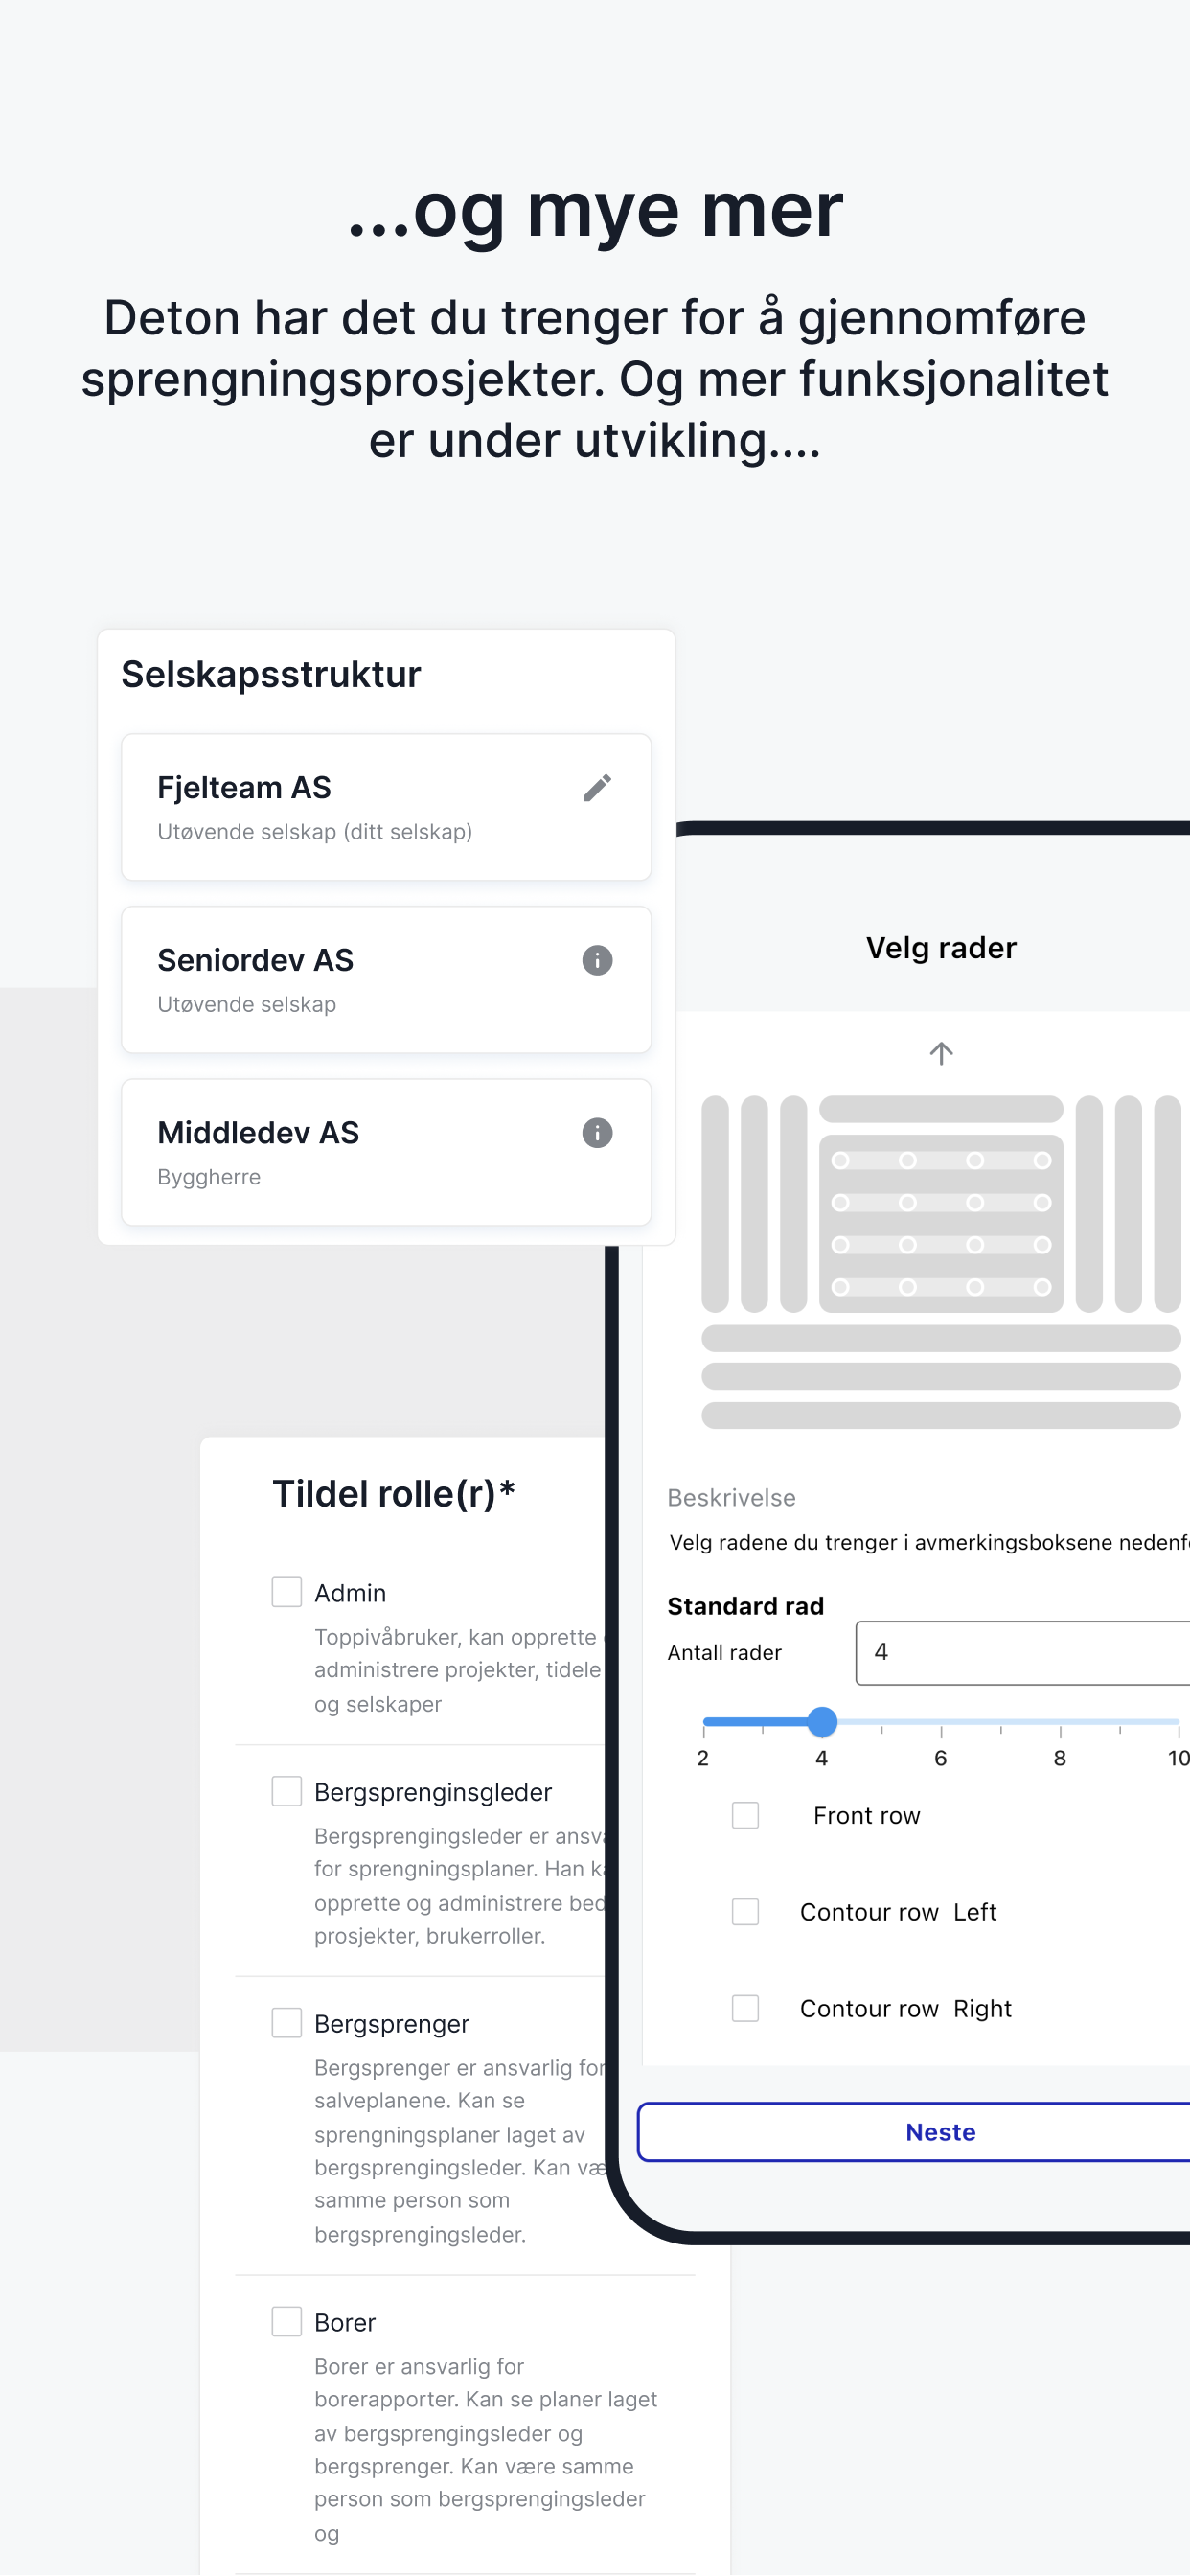Select the Seniordev AS company card
Screen dimensions: 1190x2576
click(x=386, y=980)
